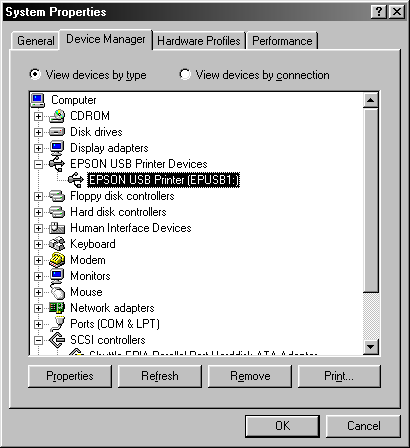
Task: Select the Disk drives icon
Action: click(x=57, y=132)
